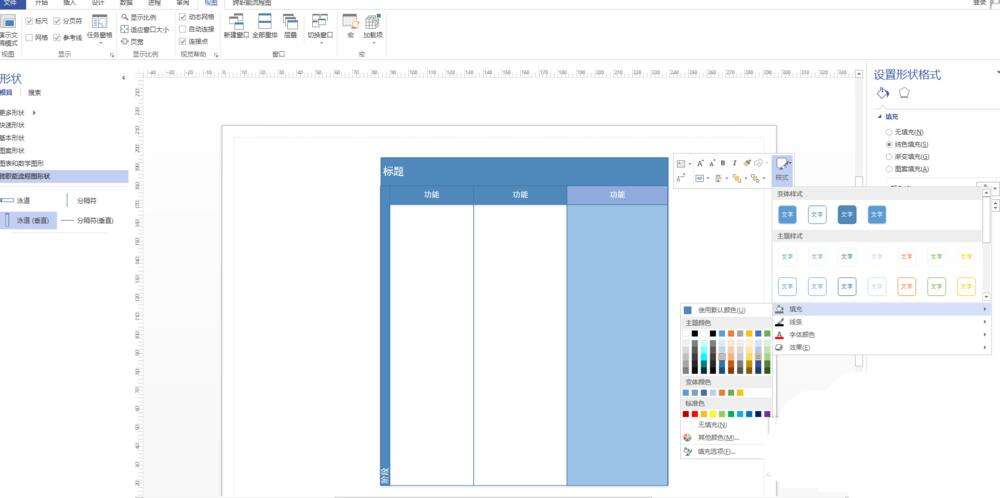Choose No Fill (无填充) in color menu
This screenshot has height=498, width=1000.
pyautogui.click(x=712, y=425)
